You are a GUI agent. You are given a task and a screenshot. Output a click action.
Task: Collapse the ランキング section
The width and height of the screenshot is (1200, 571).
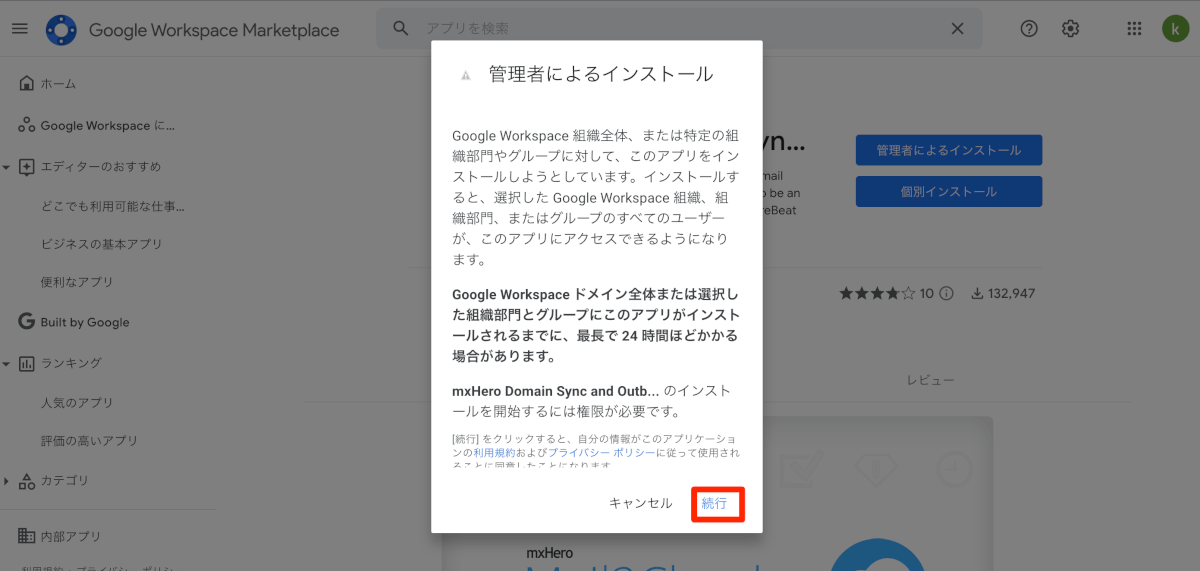(x=6, y=363)
